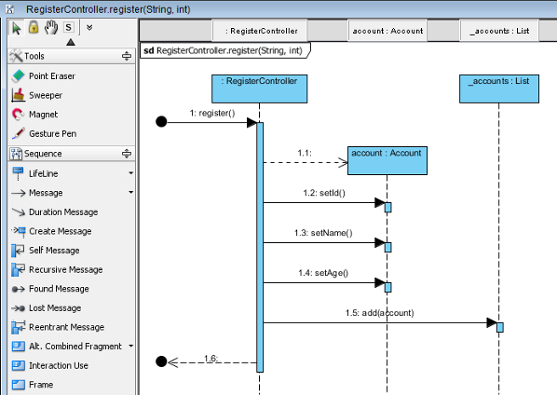
Task: Click the found message start dot
Action: tap(161, 121)
